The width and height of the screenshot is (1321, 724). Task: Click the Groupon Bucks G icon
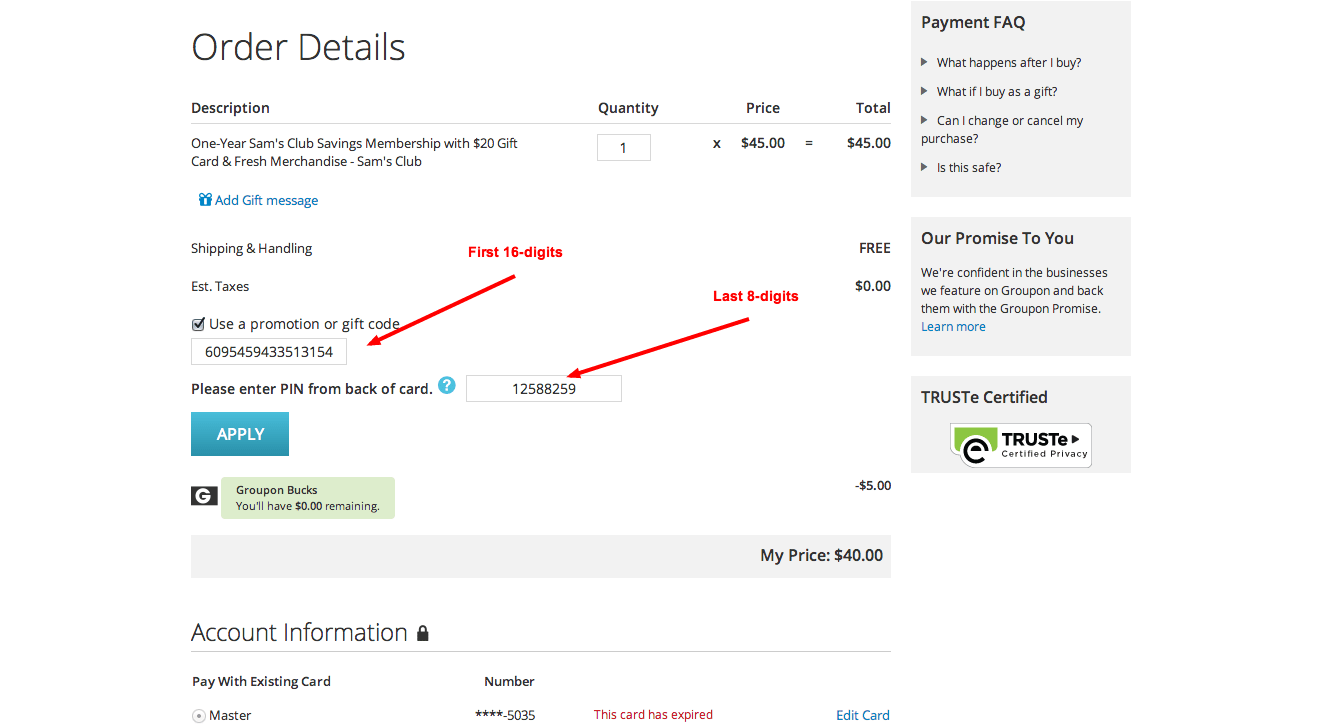[x=204, y=496]
